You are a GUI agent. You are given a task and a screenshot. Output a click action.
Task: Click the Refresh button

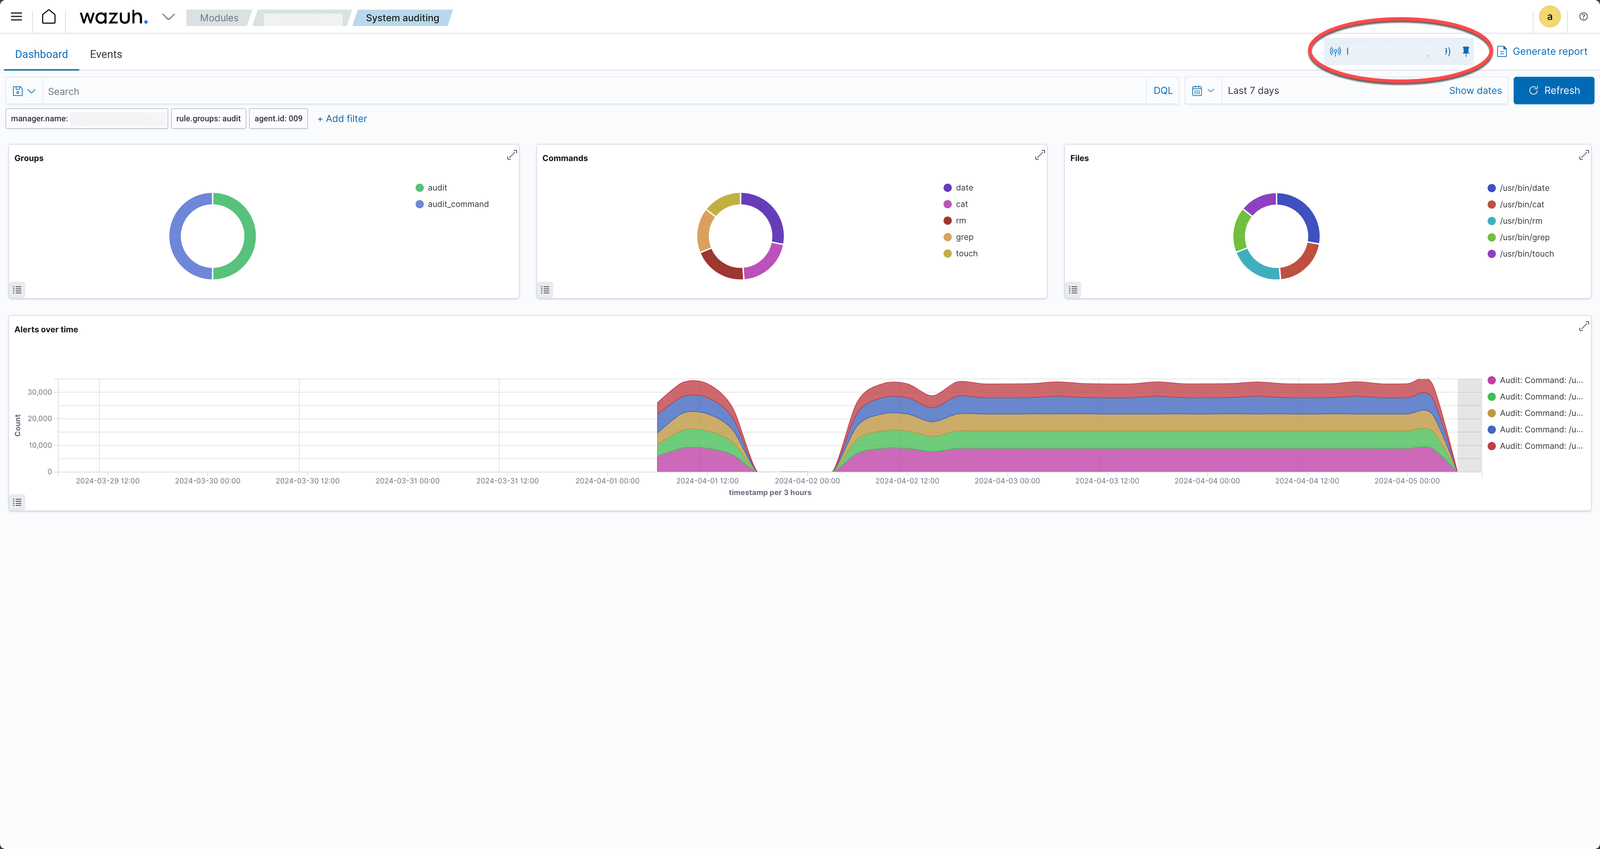tap(1553, 91)
